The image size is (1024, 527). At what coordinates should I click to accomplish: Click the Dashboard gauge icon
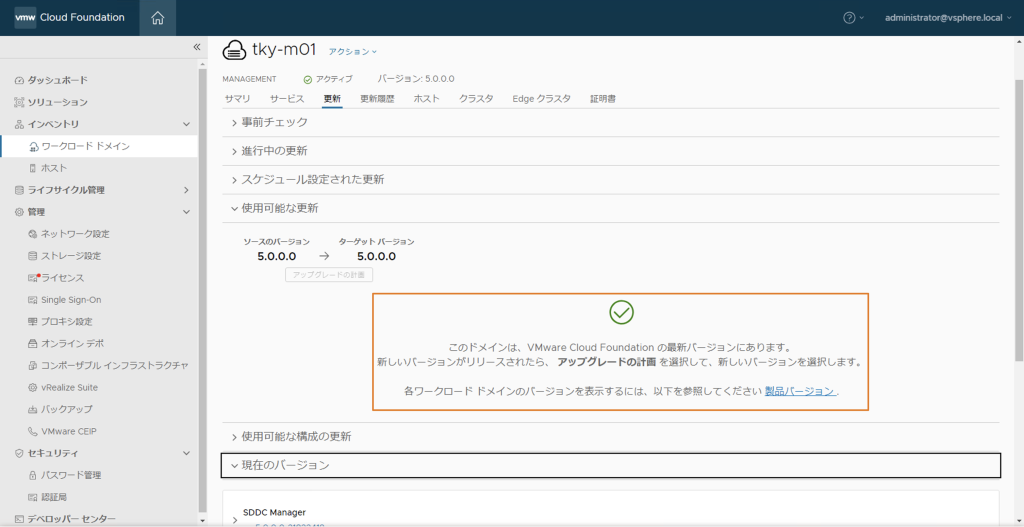tap(19, 80)
